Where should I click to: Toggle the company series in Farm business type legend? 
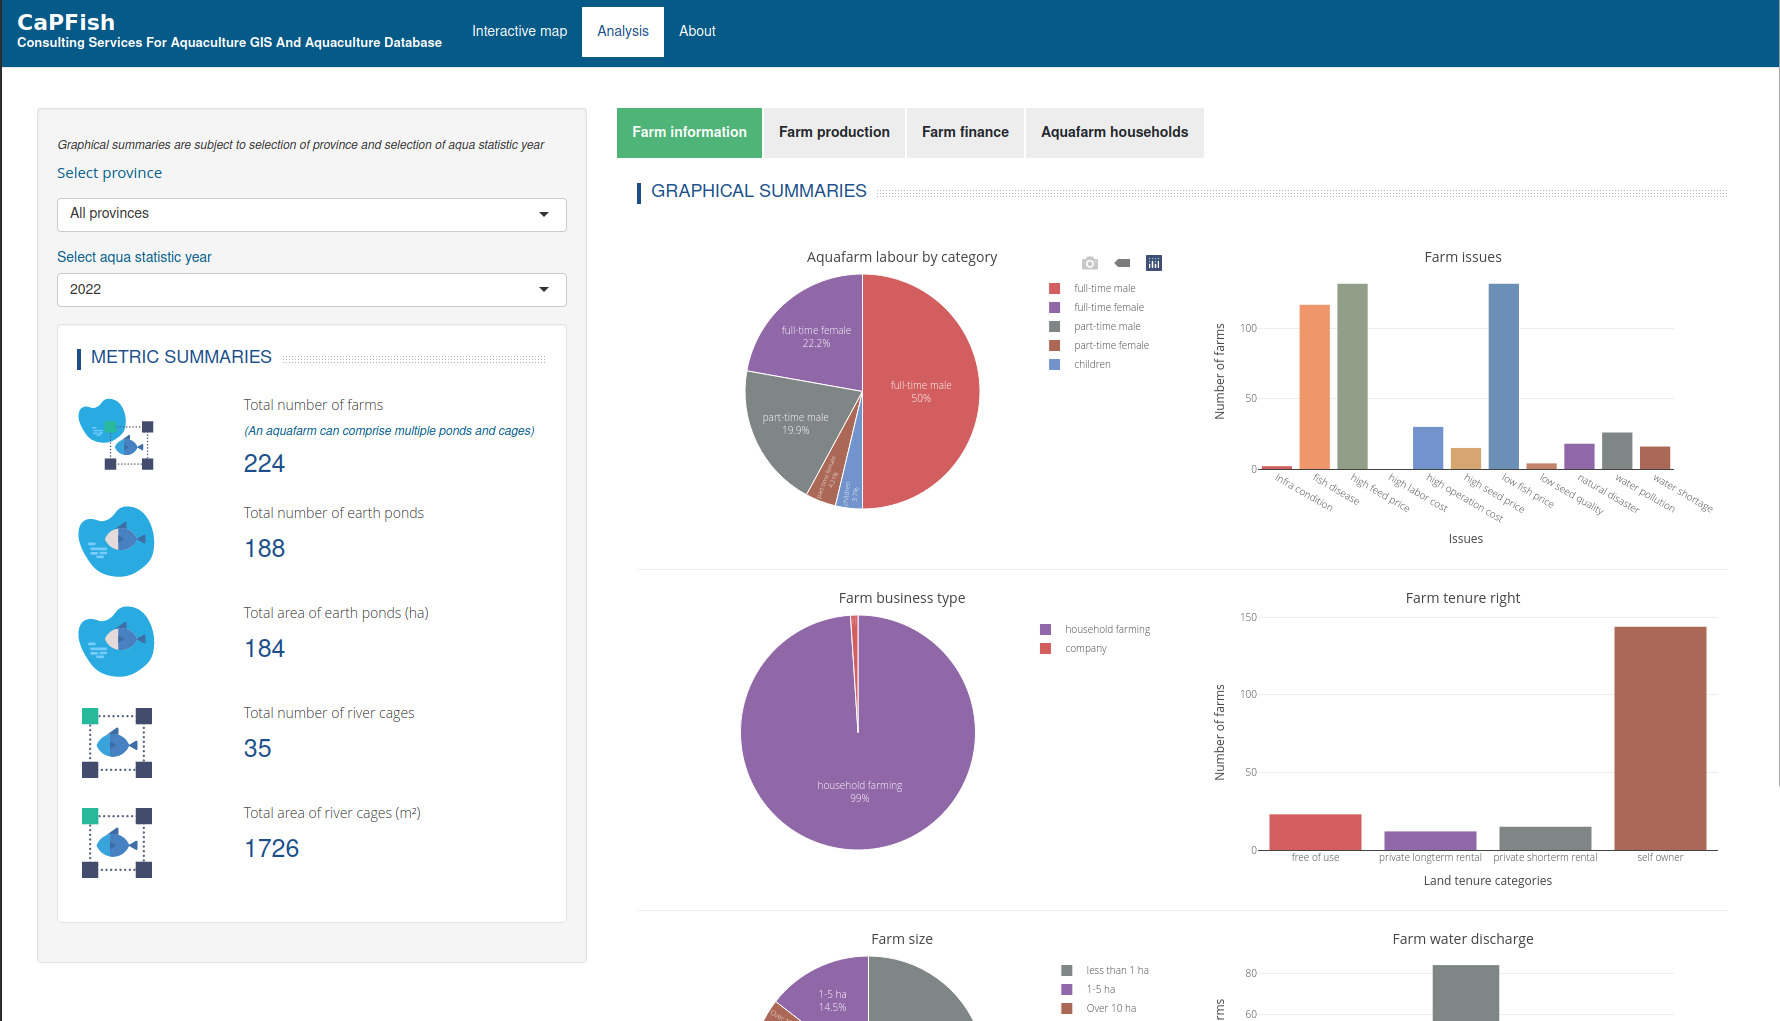1086,648
